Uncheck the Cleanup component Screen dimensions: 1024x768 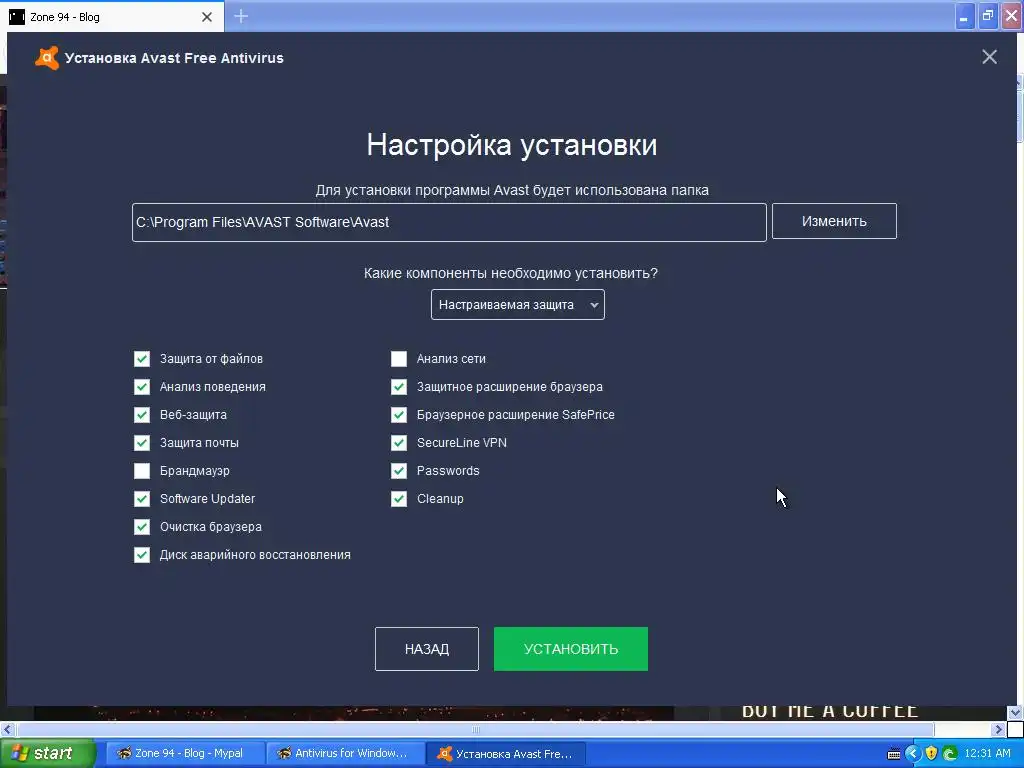[399, 499]
